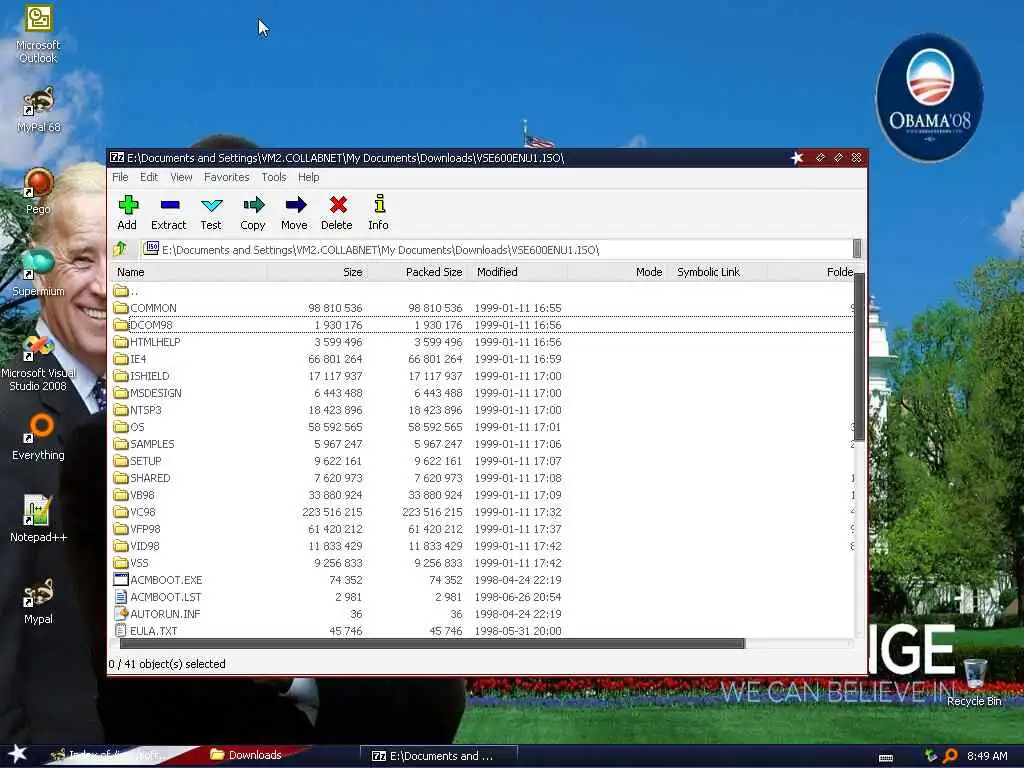Select the HTMLHELP folder
The height and width of the screenshot is (768, 1024).
(147, 342)
